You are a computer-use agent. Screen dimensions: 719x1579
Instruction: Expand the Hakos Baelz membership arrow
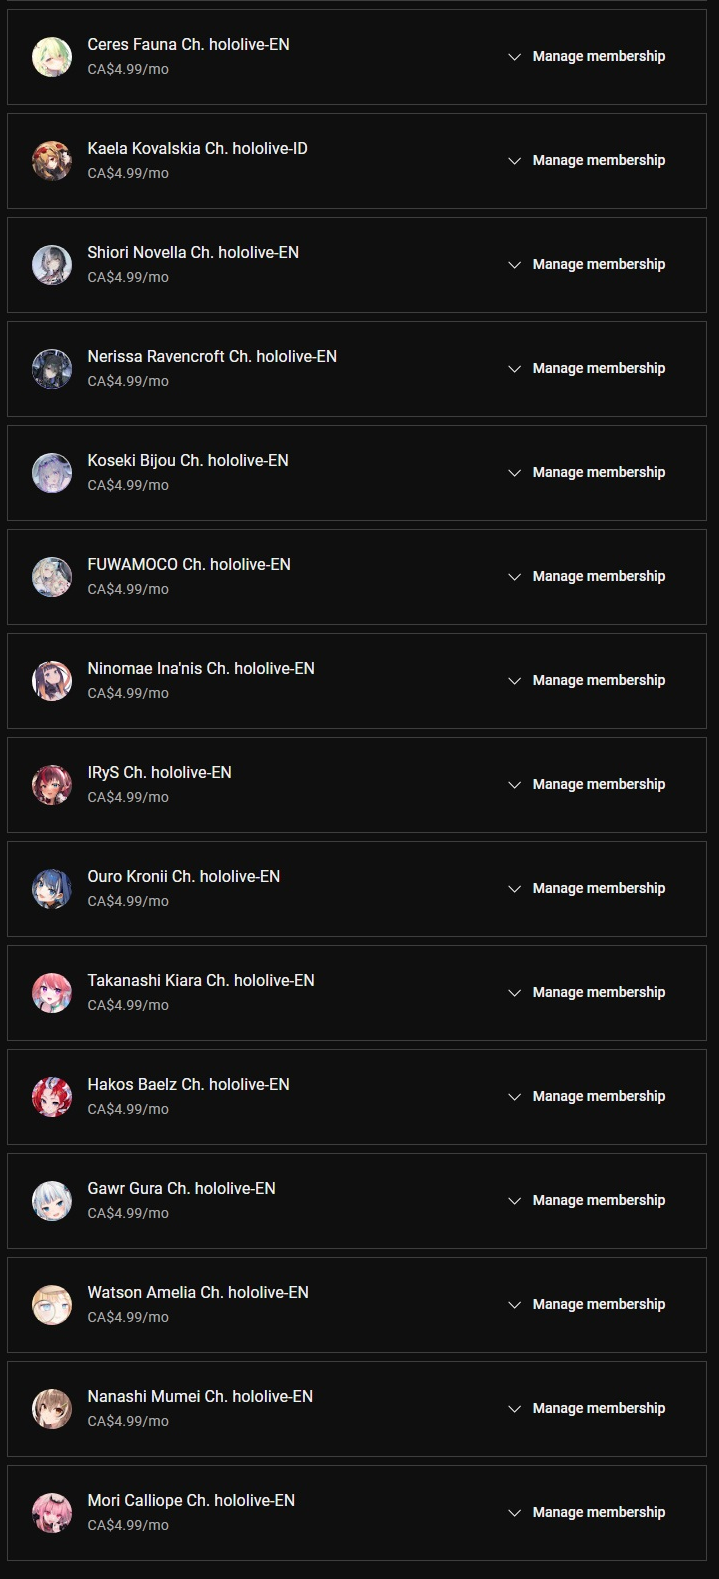[x=515, y=1097]
